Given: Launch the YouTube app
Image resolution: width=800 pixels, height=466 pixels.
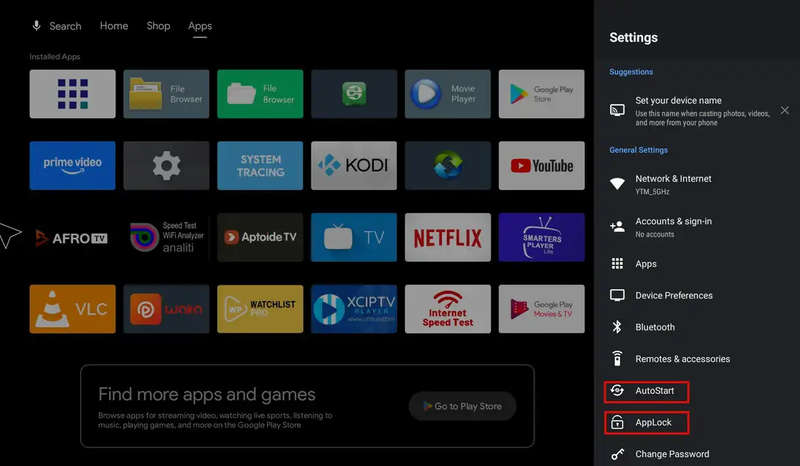Looking at the screenshot, I should (542, 165).
